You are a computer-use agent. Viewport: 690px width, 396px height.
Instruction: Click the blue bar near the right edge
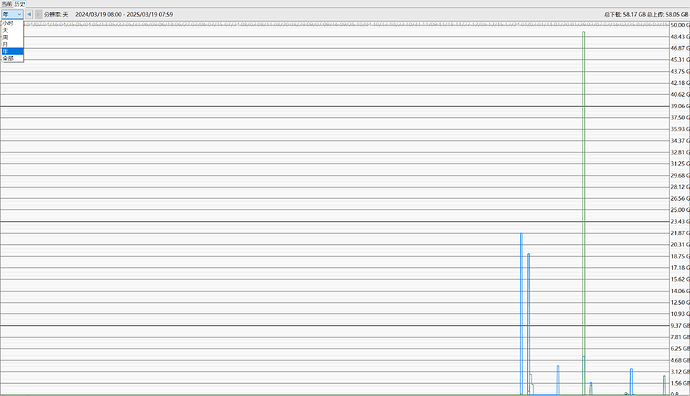631,381
